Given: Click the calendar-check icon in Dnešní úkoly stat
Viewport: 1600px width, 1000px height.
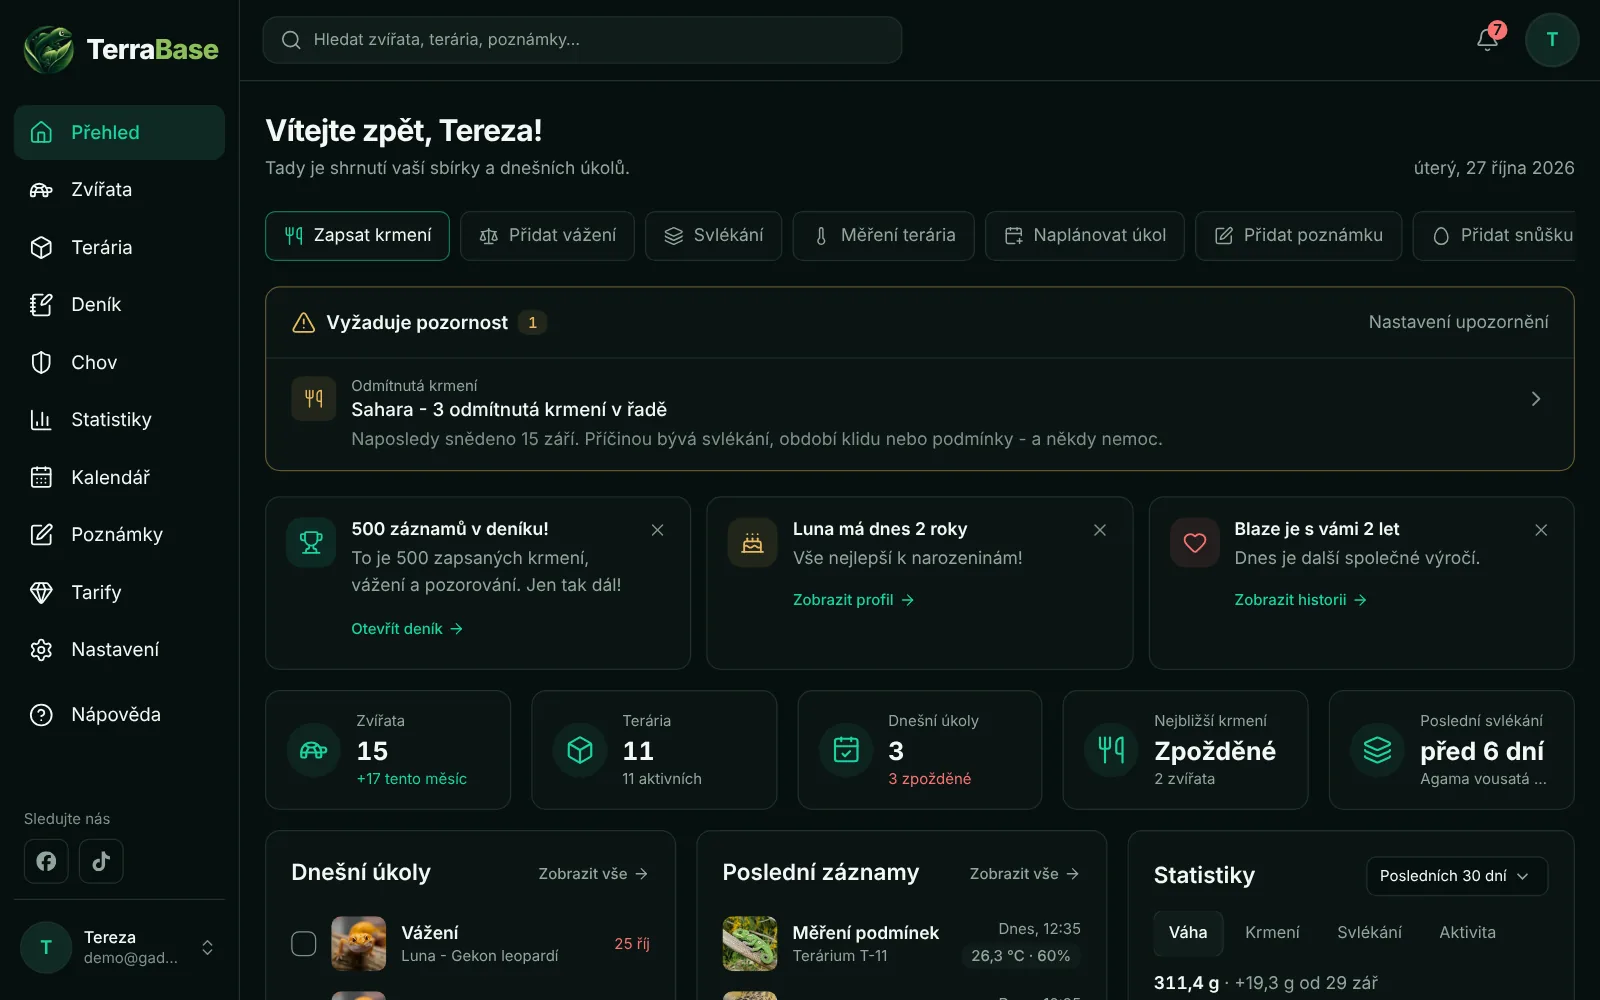Looking at the screenshot, I should click(x=846, y=750).
